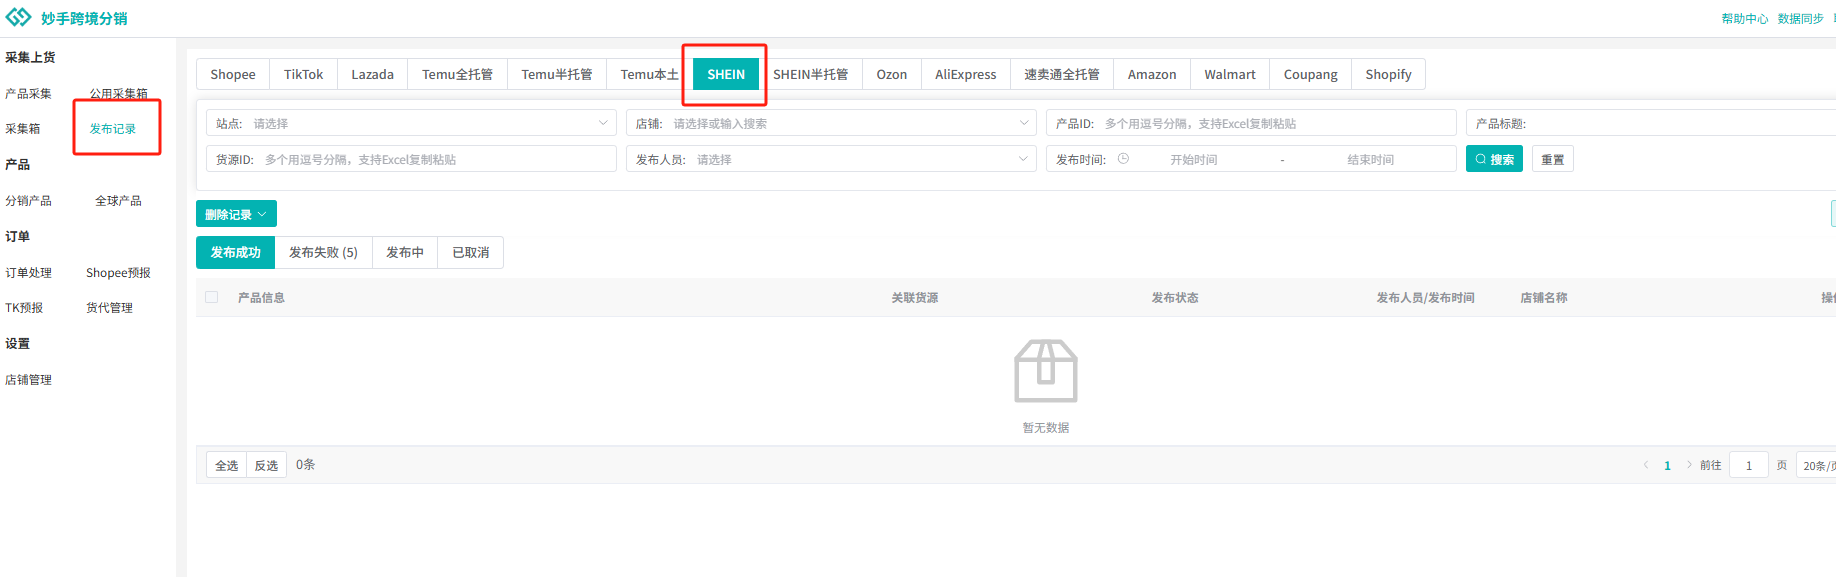
Task: Click the clock icon in 发布时间 field
Action: pos(1123,159)
